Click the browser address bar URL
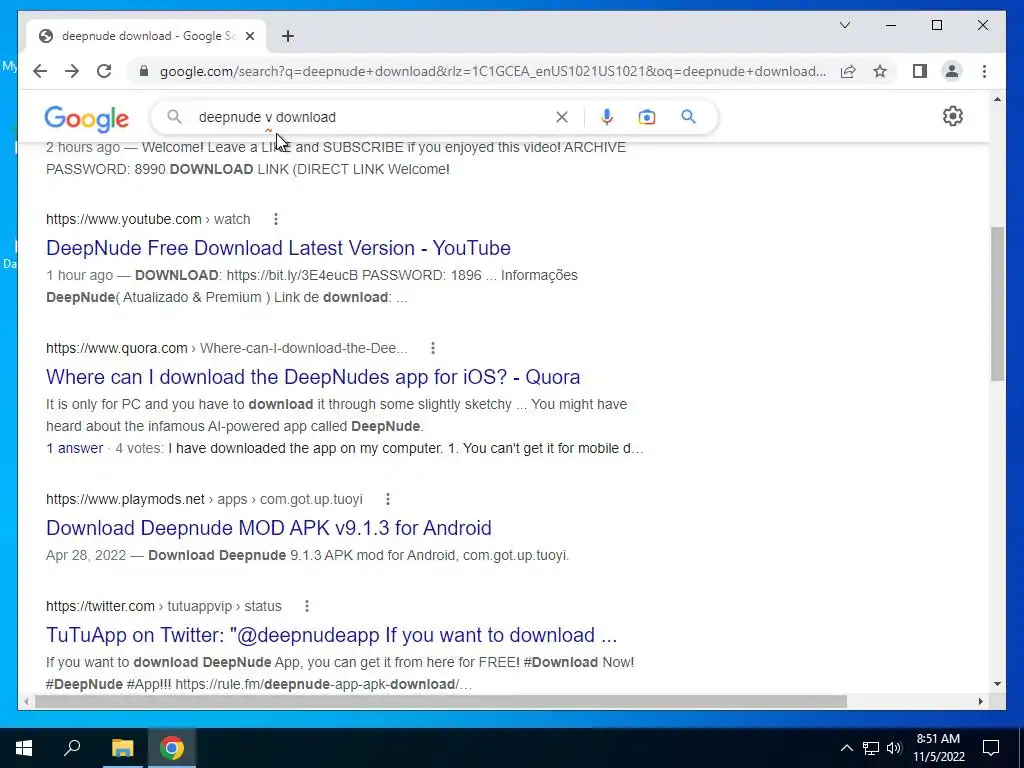Image resolution: width=1024 pixels, height=768 pixels. click(x=493, y=71)
